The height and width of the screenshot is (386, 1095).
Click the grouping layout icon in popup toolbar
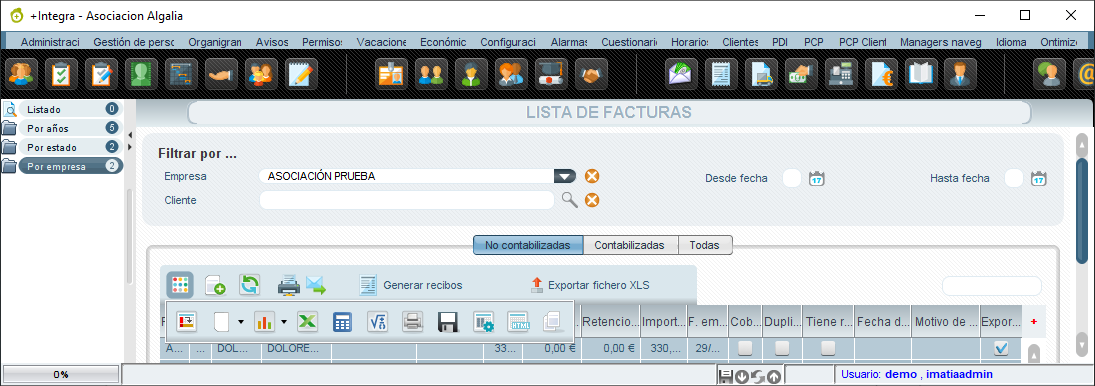[x=187, y=322]
